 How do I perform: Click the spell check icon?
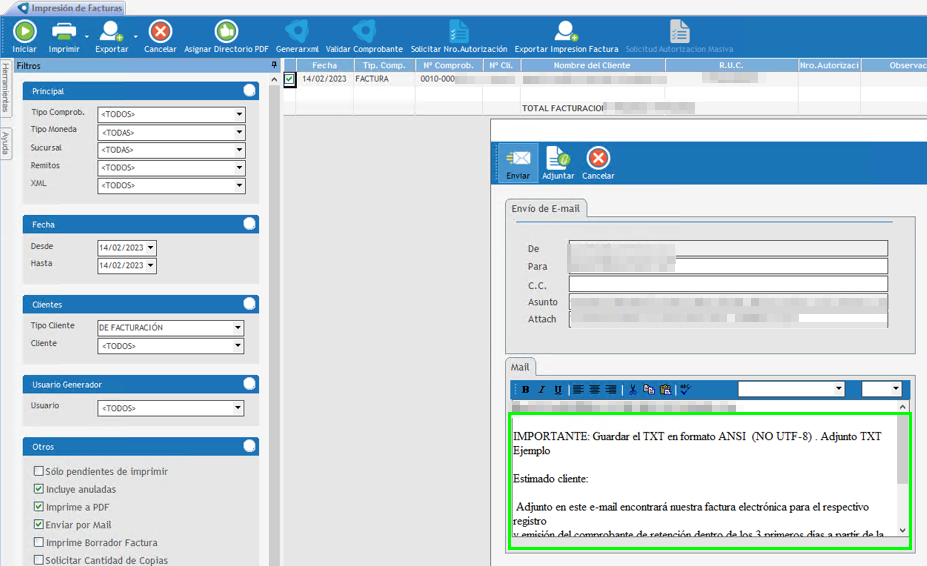pyautogui.click(x=685, y=389)
